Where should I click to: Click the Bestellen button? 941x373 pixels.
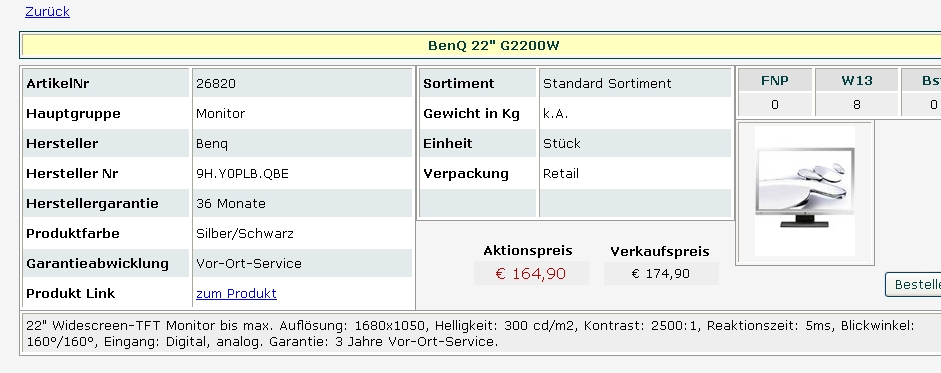pos(913,284)
